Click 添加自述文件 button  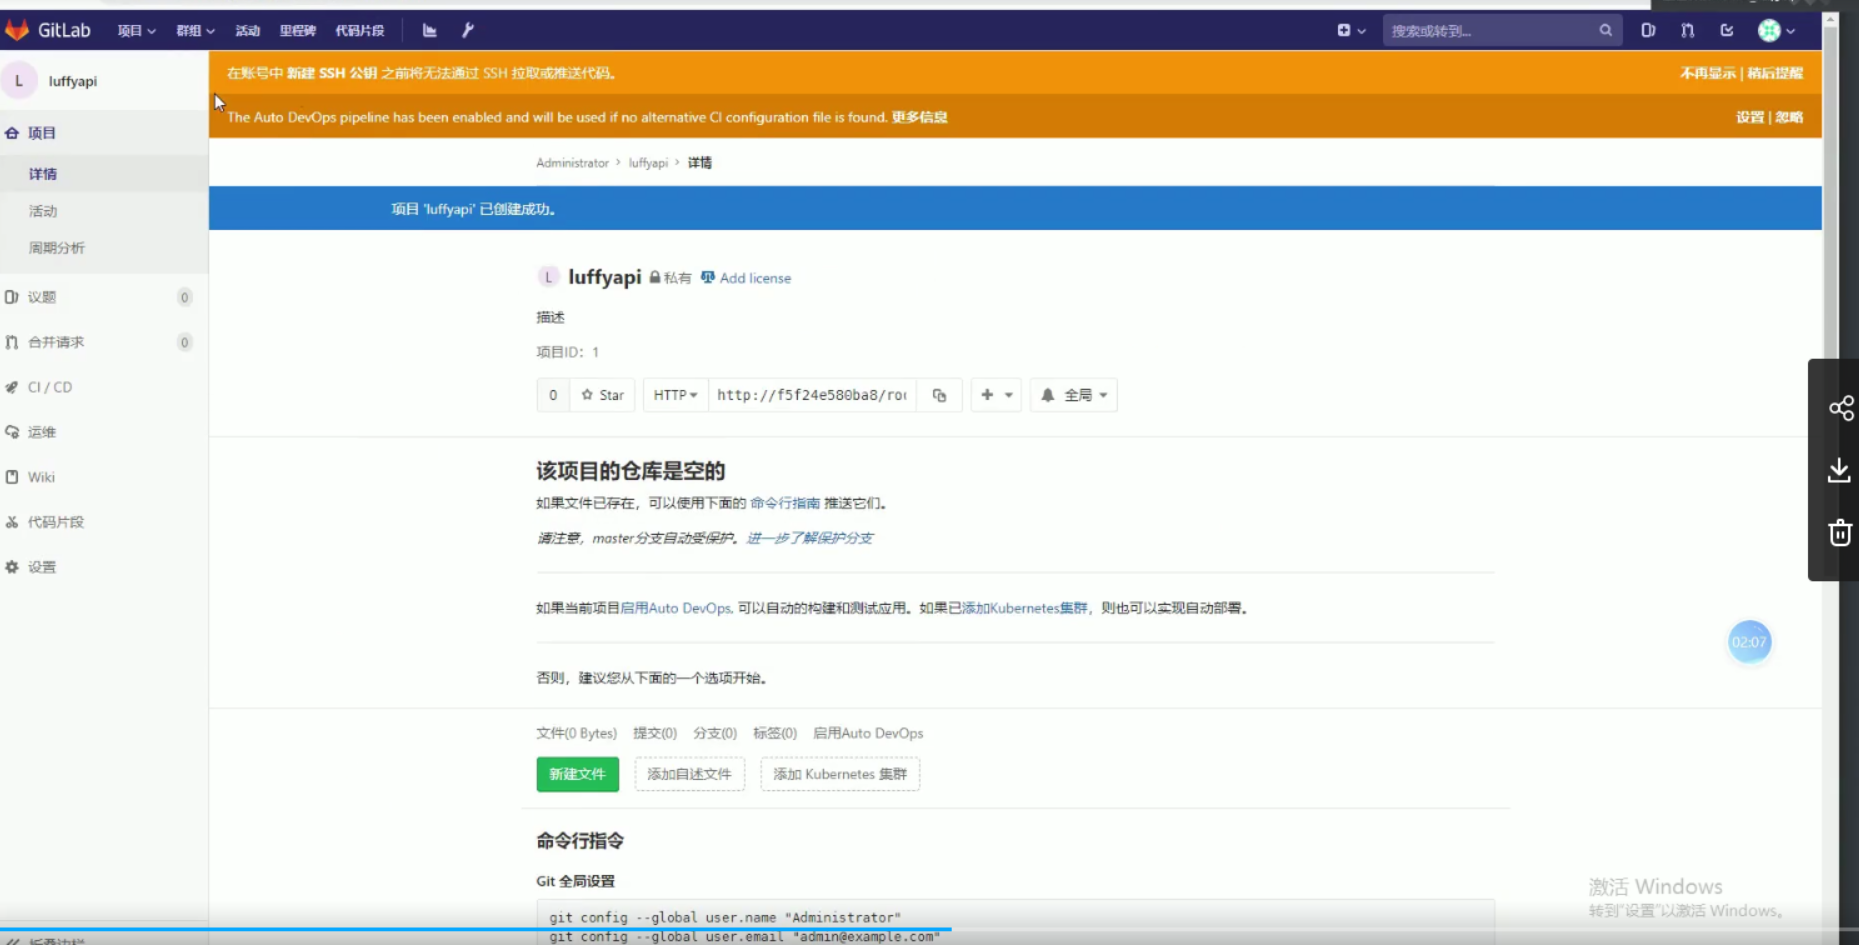click(x=690, y=774)
